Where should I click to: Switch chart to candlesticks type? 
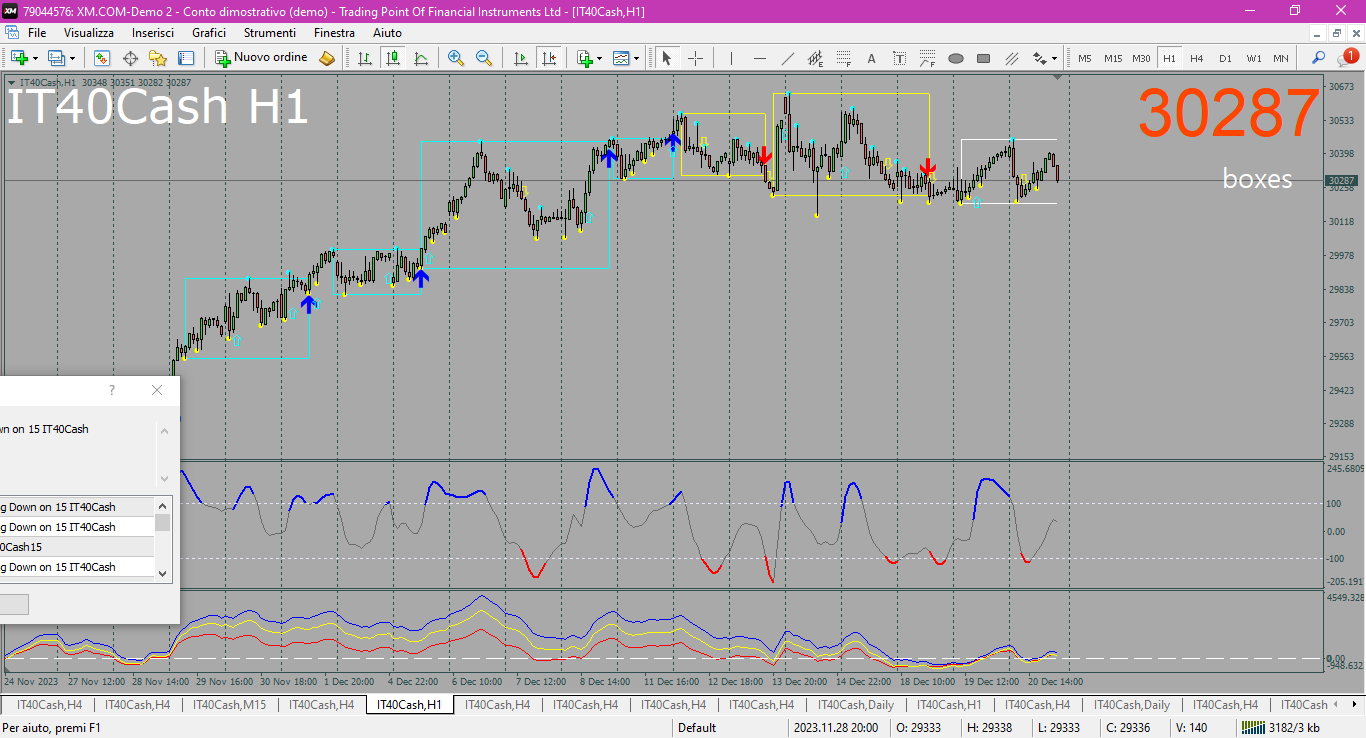click(x=393, y=58)
